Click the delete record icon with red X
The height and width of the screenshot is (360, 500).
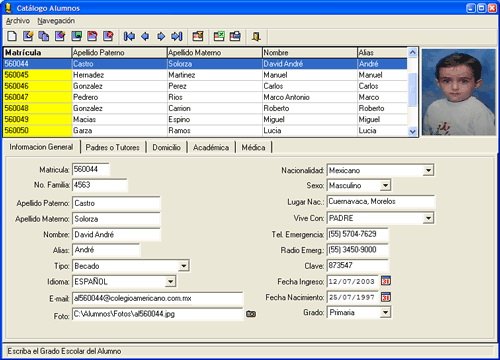108,36
